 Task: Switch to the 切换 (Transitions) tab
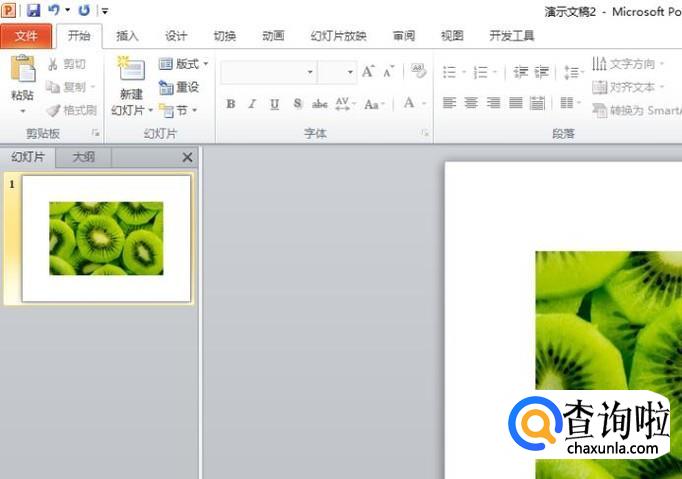click(x=224, y=36)
